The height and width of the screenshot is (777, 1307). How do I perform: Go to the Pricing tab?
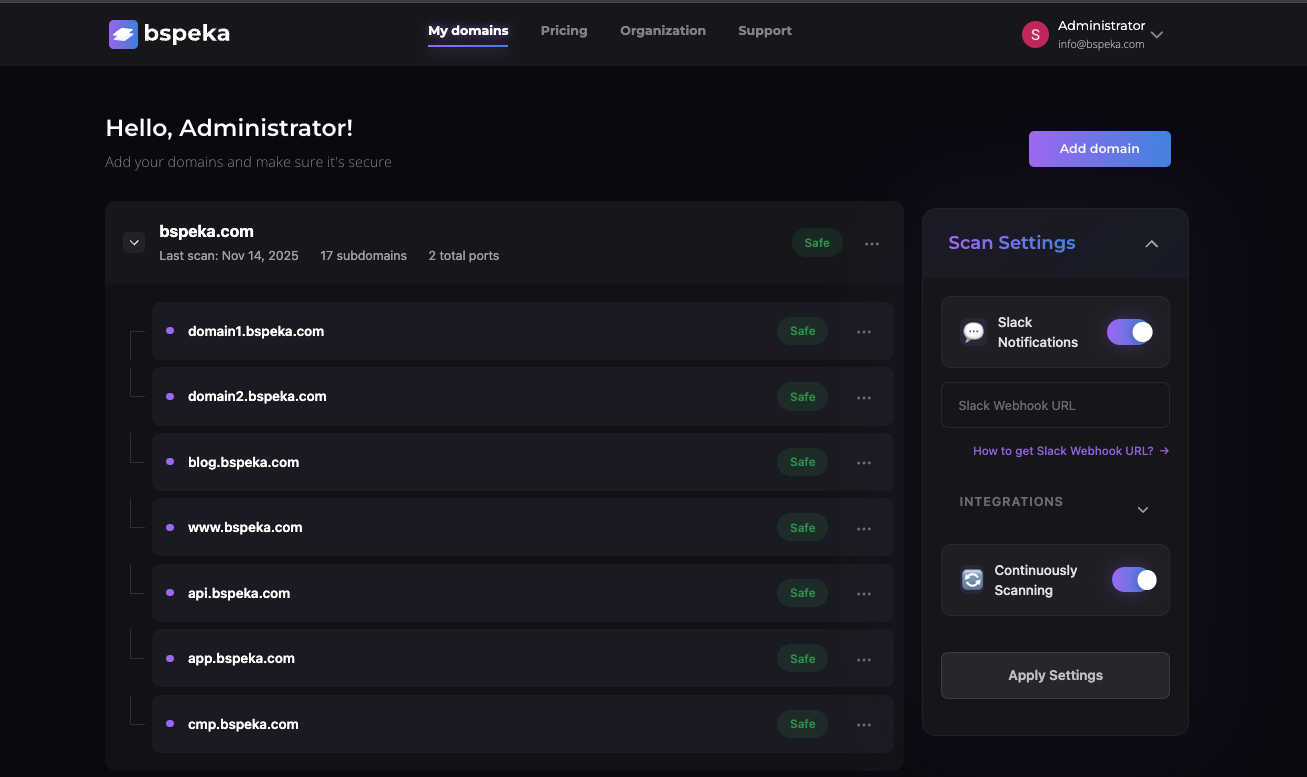(564, 31)
